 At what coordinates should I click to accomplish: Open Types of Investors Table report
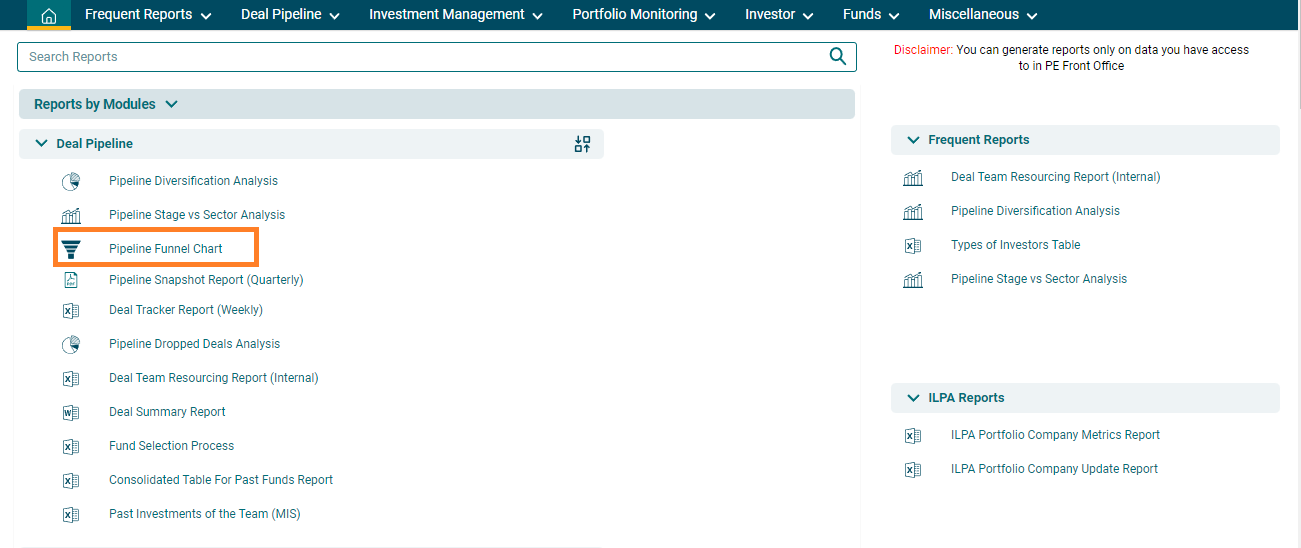click(1015, 245)
